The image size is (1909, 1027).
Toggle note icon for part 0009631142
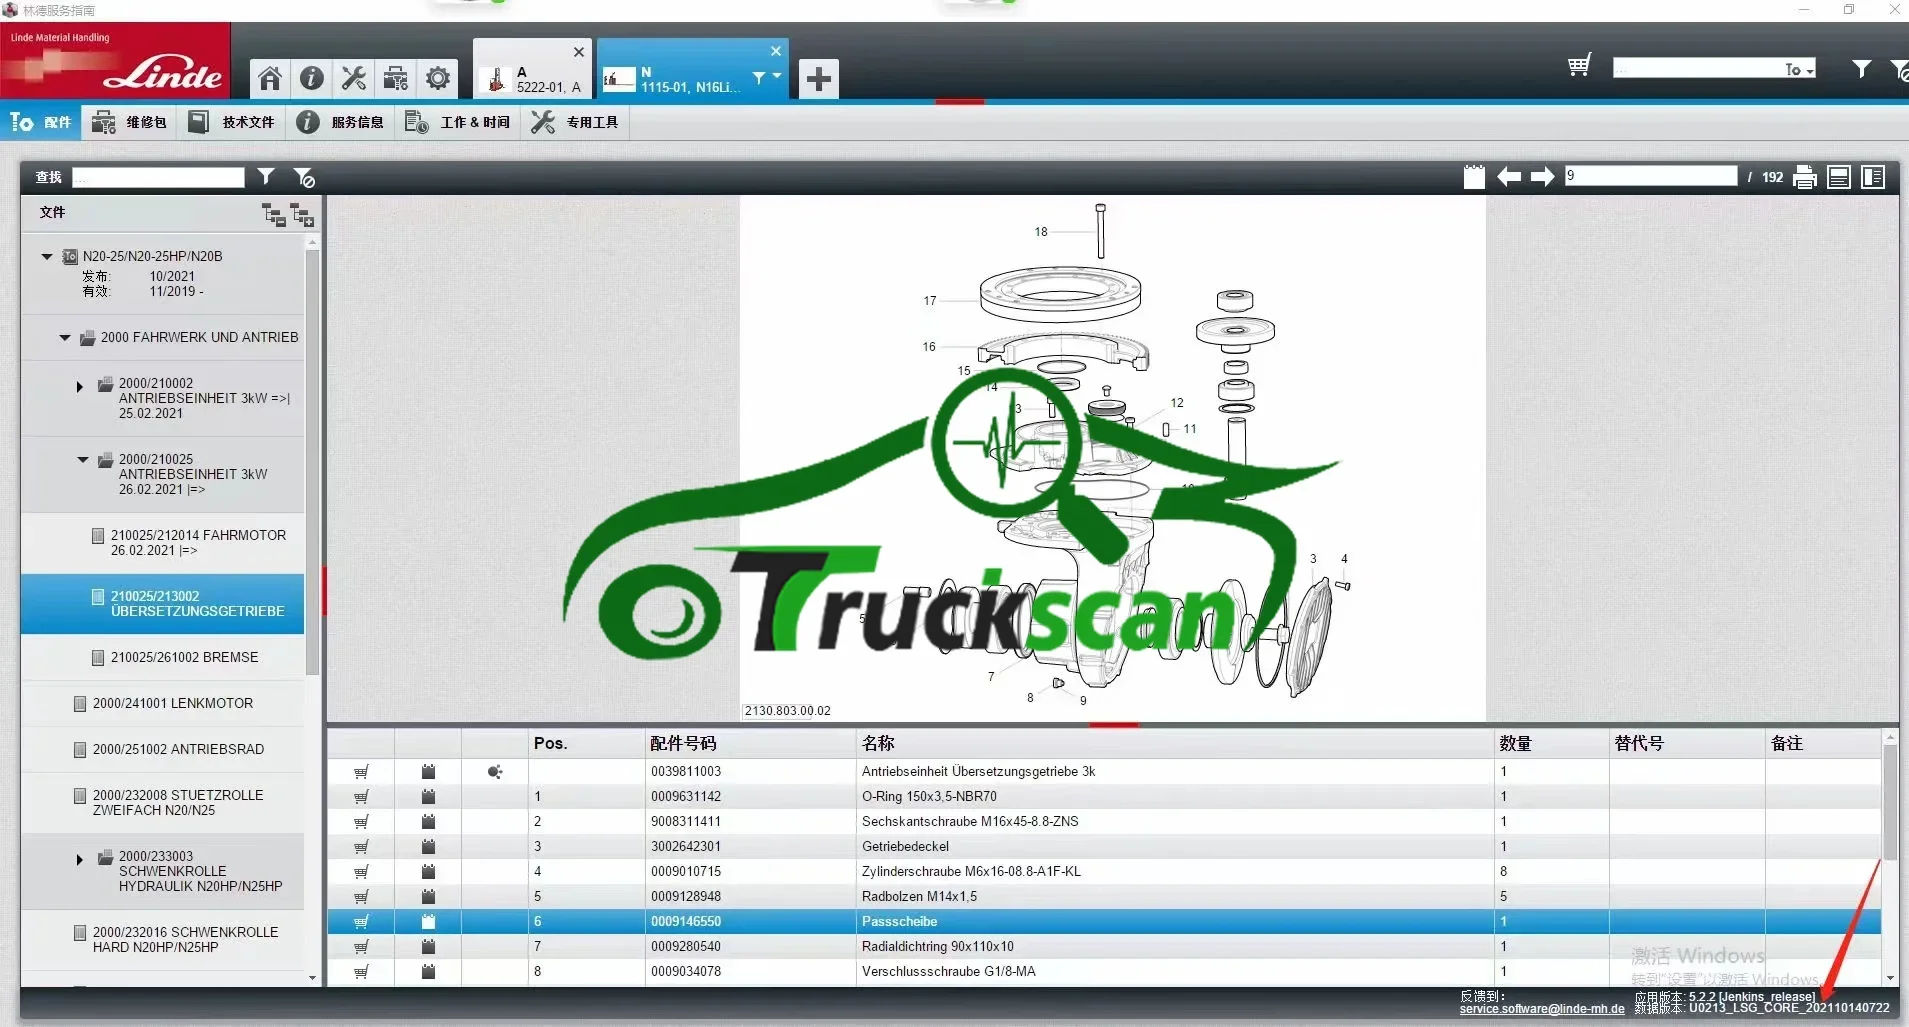point(428,796)
